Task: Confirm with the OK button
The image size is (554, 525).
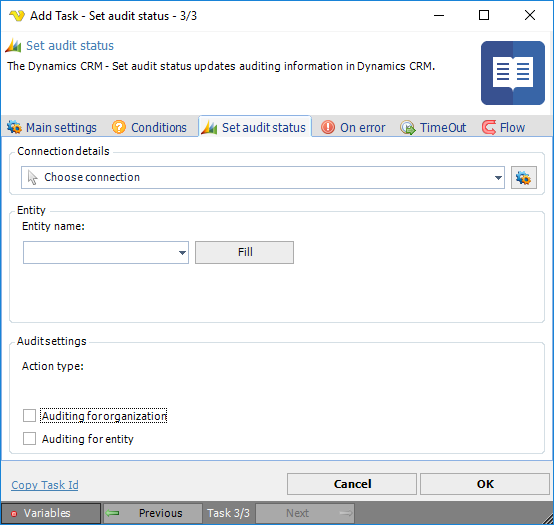Action: (x=485, y=484)
